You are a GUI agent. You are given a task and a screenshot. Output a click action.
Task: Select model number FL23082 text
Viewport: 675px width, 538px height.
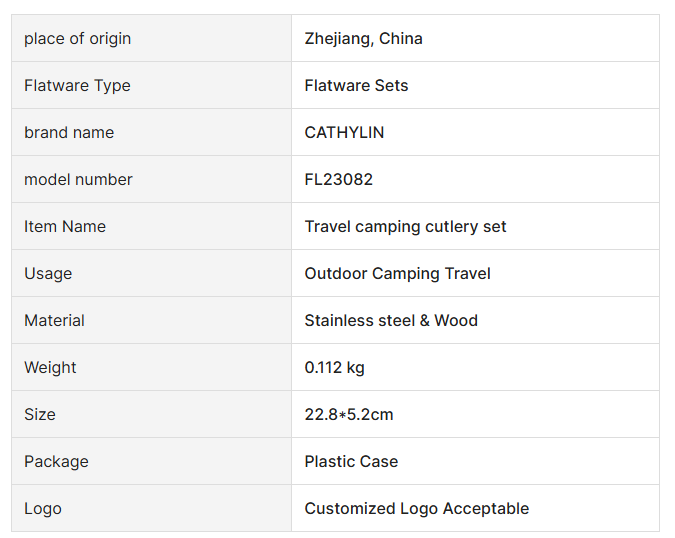[x=338, y=180]
